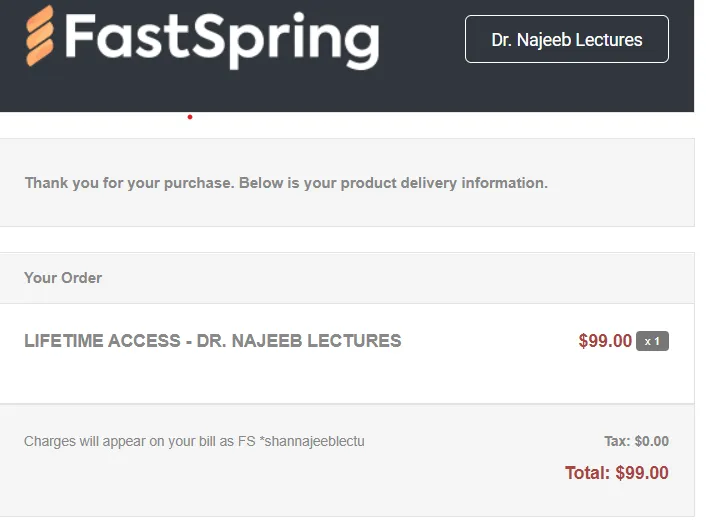Viewport: 706px width, 528px height.
Task: Click the FastSpring wordmark text
Action: point(222,41)
